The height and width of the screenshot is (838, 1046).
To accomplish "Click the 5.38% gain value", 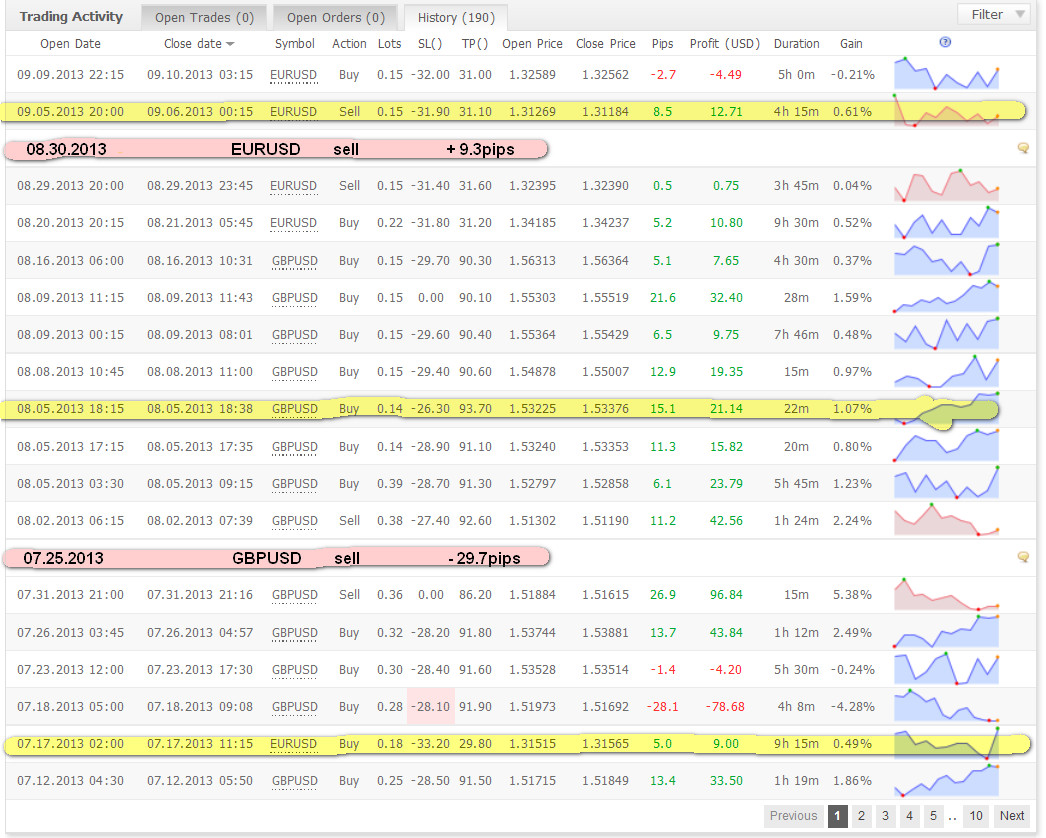I will pos(852,595).
